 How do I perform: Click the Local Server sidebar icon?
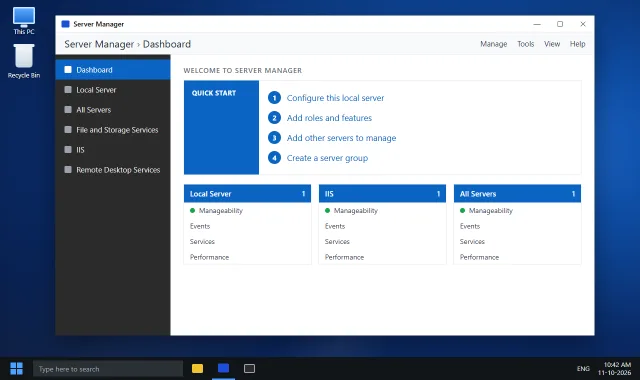click(68, 90)
